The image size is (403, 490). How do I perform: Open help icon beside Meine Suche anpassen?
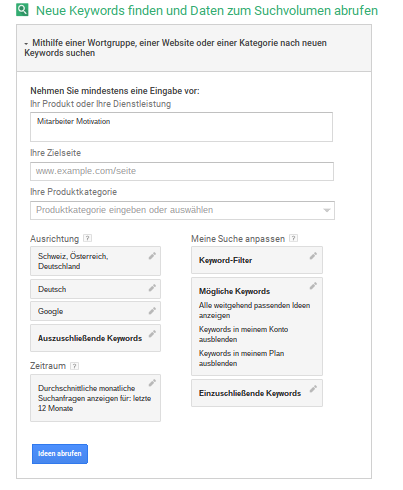pos(293,238)
